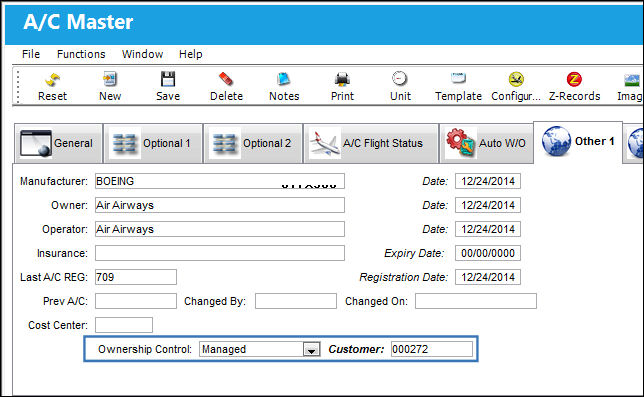Click the Cost Center field
The image size is (644, 397).
(x=124, y=325)
